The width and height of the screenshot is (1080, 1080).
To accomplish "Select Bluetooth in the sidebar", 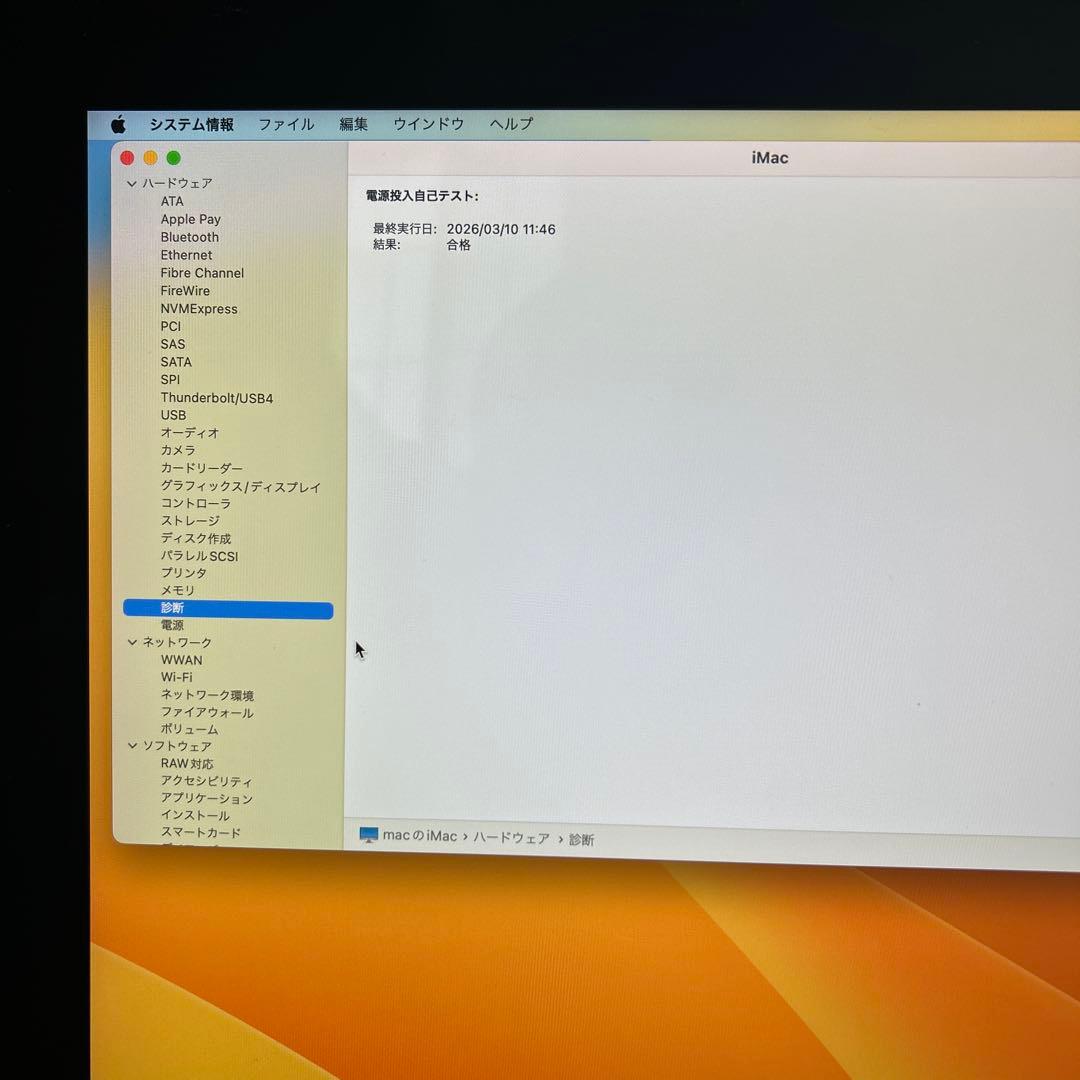I will (x=190, y=237).
